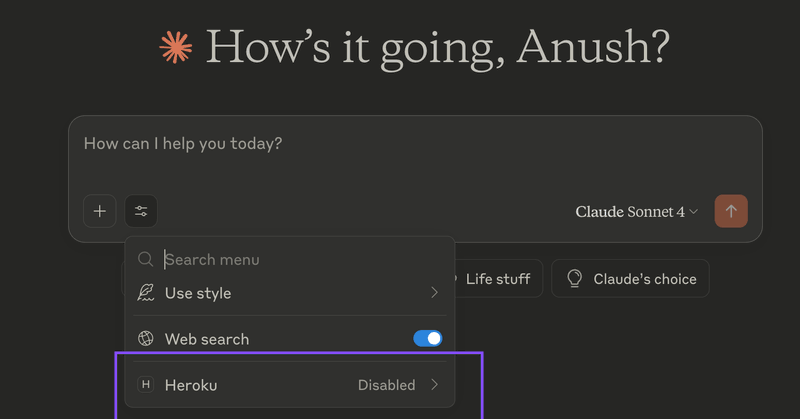800x419 pixels.
Task: Open the Heroku menu entry
Action: click(x=289, y=384)
